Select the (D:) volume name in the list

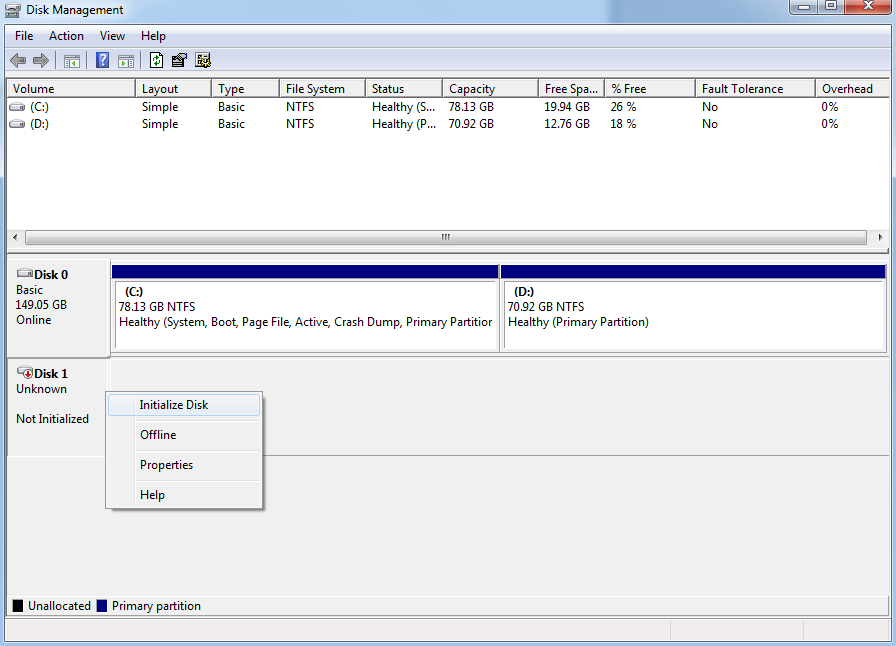[x=39, y=124]
